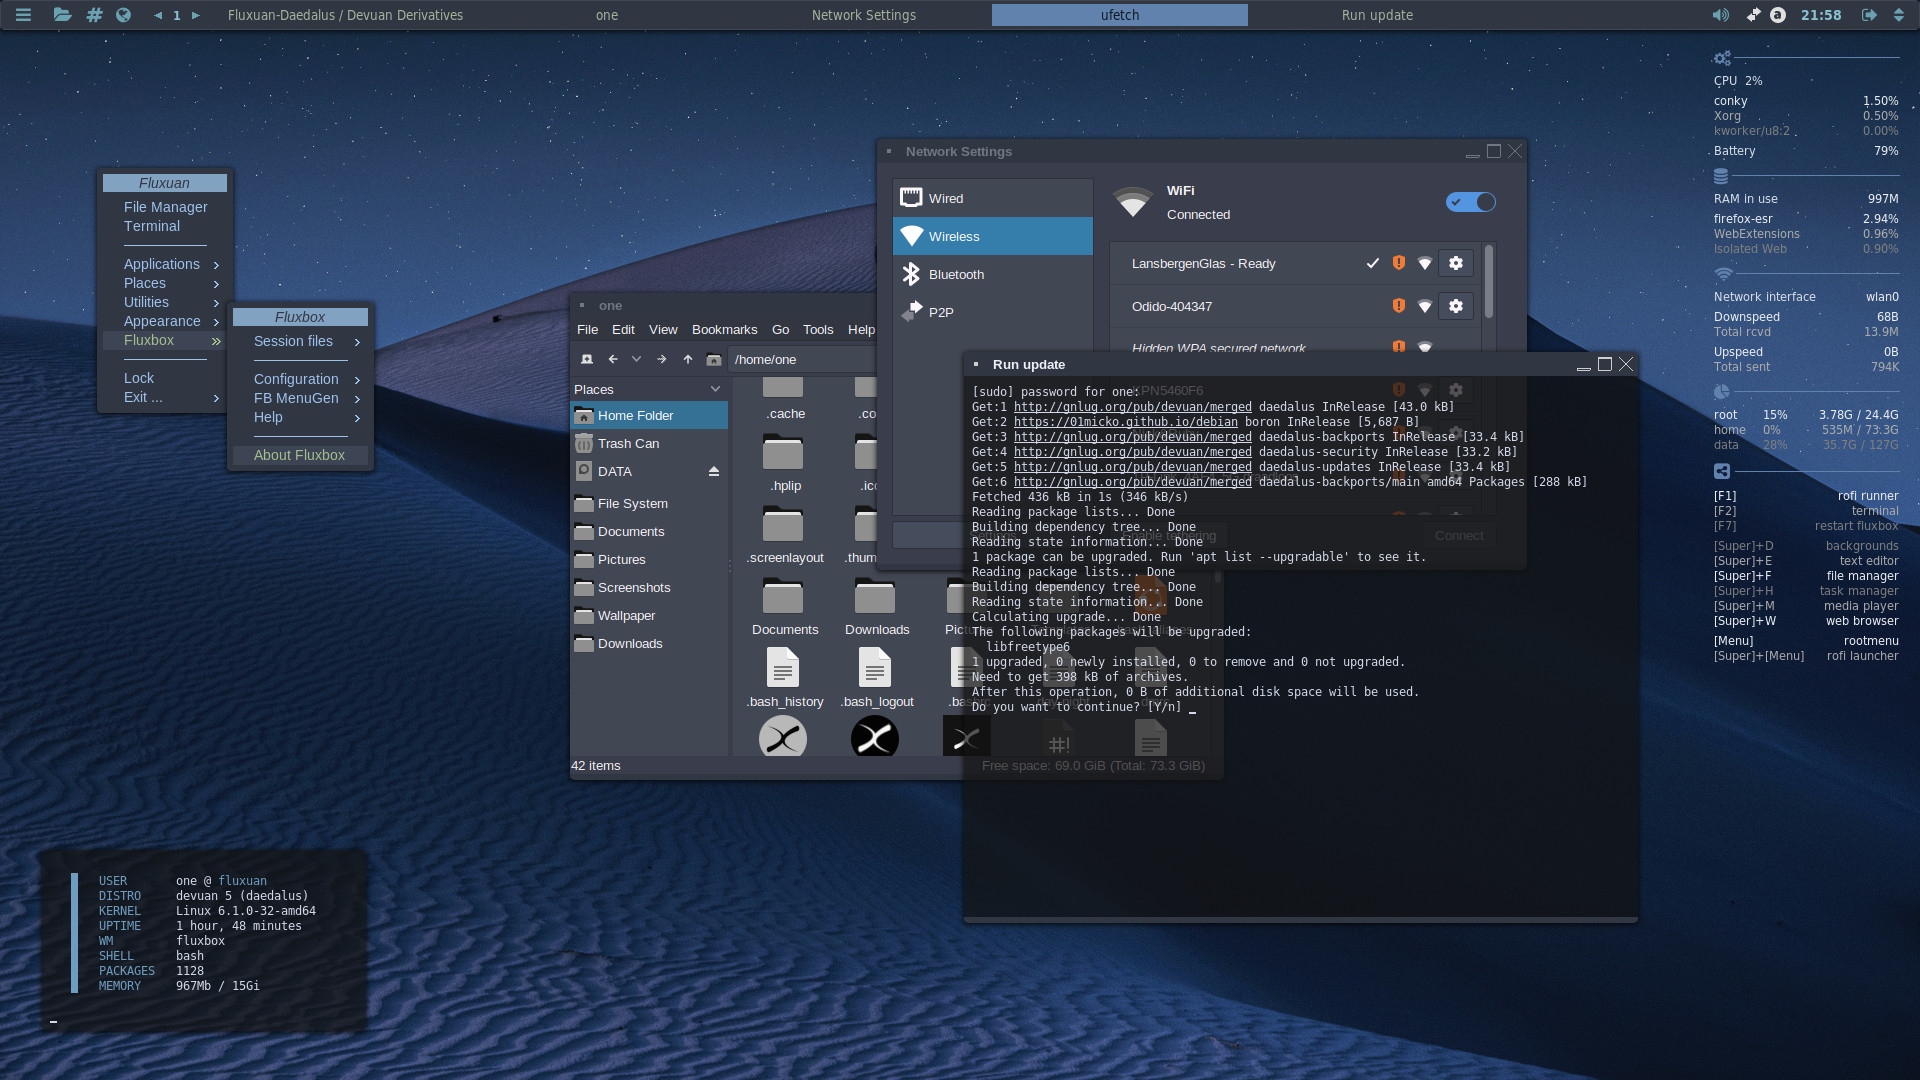Expand the Places side pane dropdown
Viewport: 1920px width, 1080px height.
coord(715,389)
